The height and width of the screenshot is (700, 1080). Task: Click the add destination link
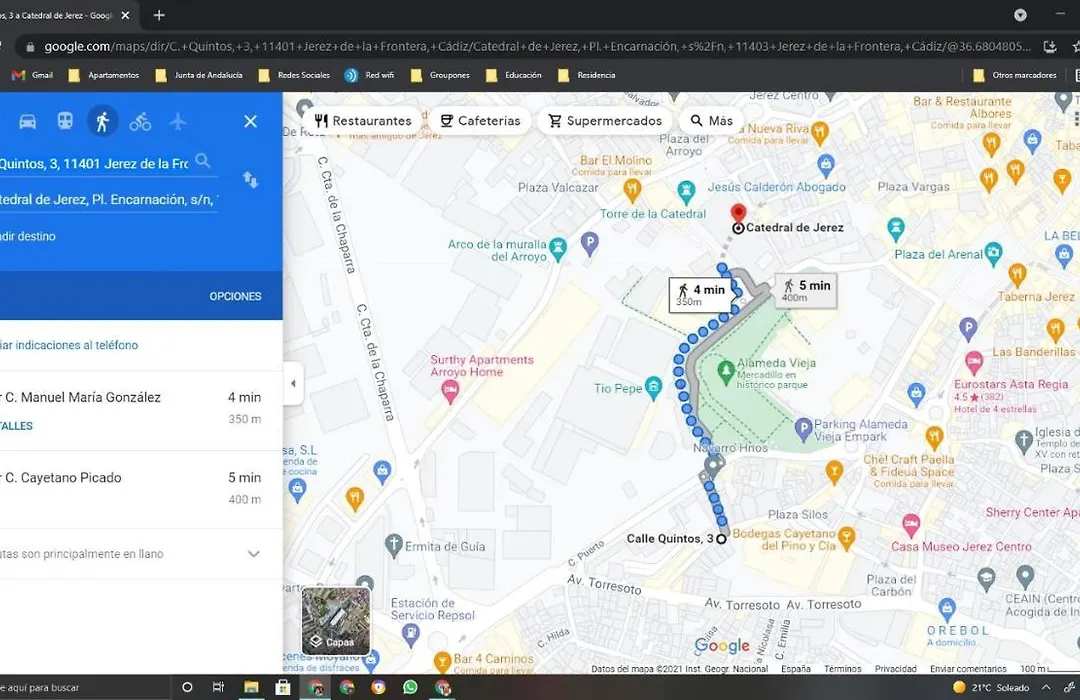(x=28, y=236)
